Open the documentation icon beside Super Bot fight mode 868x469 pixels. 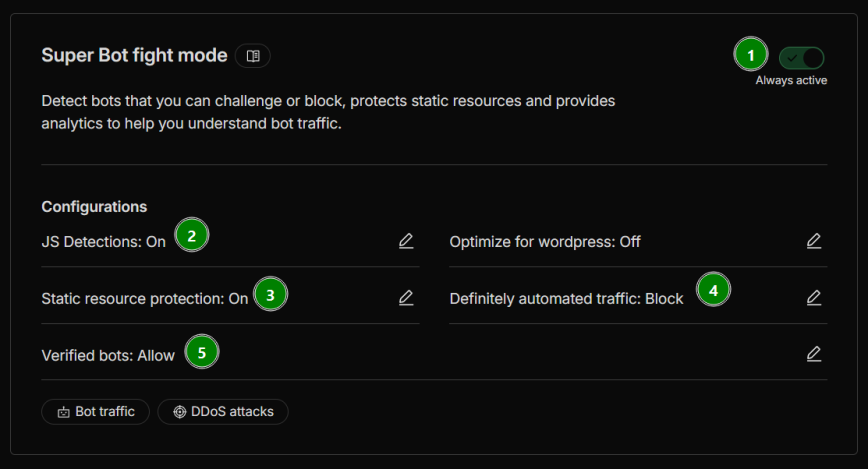click(x=253, y=56)
